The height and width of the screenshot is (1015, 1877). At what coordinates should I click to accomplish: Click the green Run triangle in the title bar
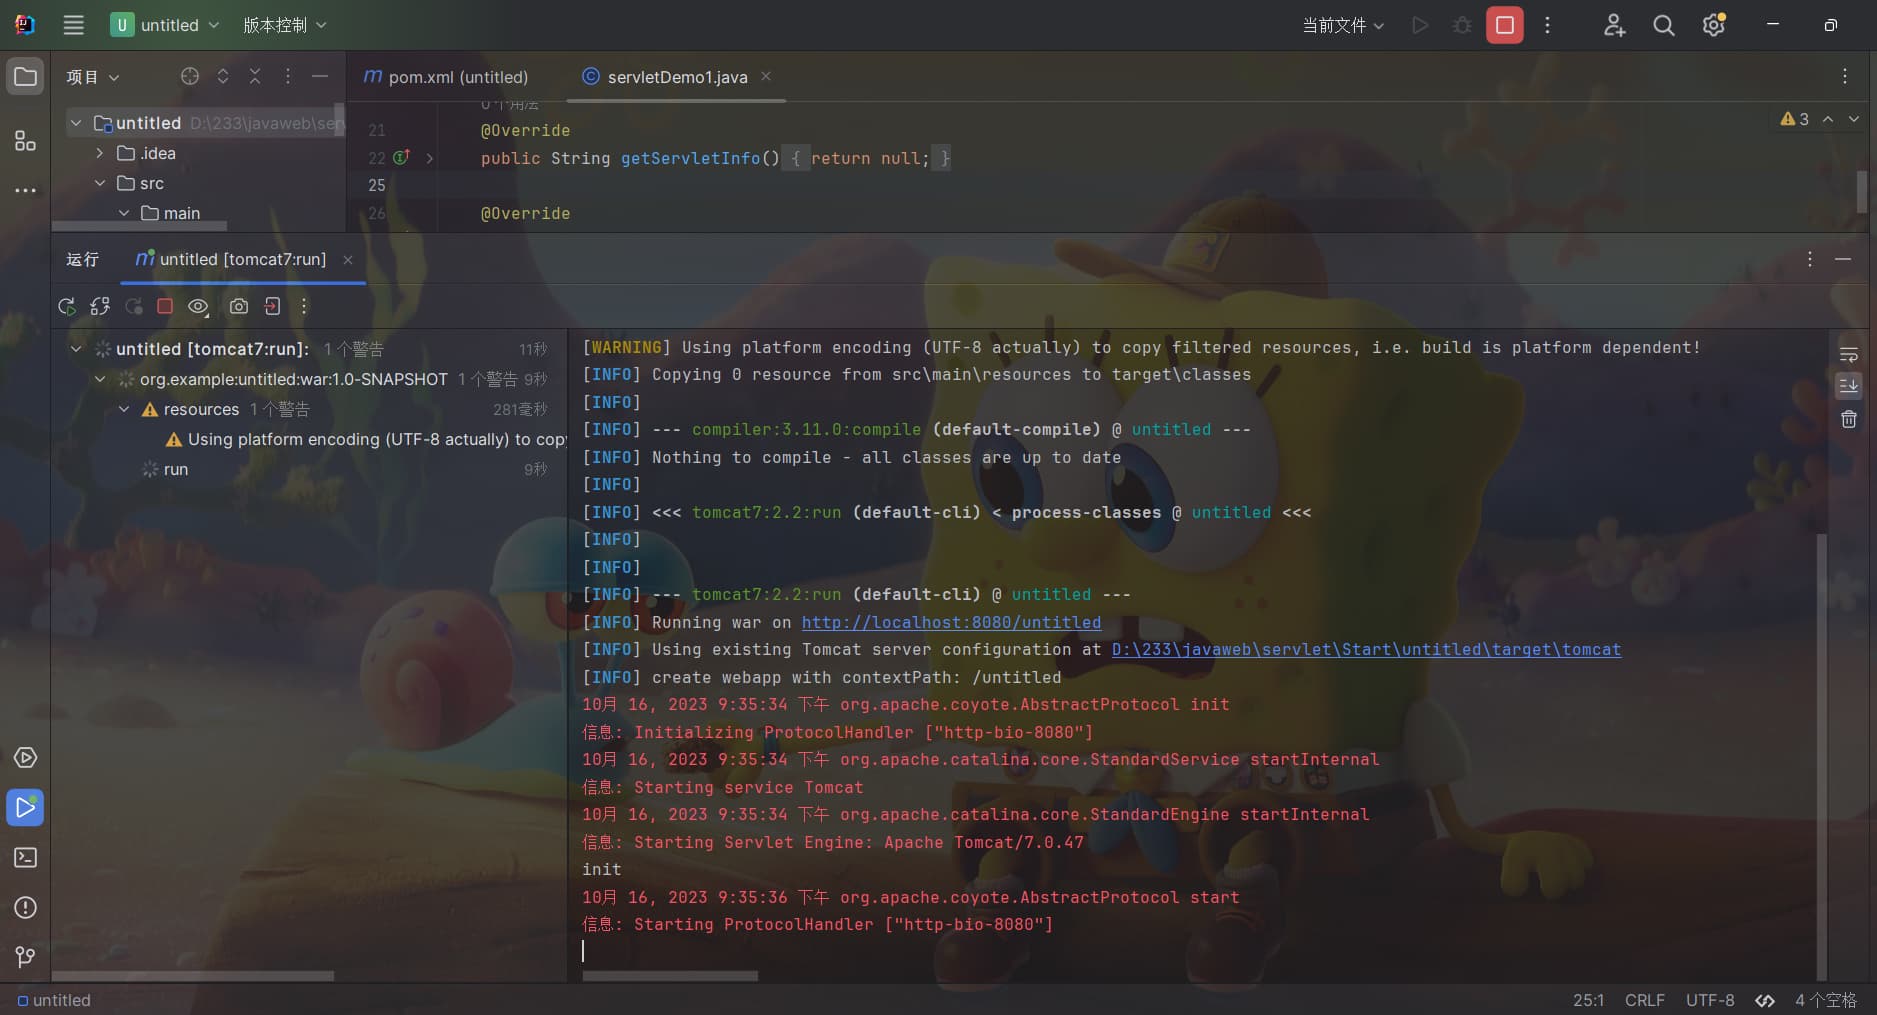click(x=1420, y=25)
